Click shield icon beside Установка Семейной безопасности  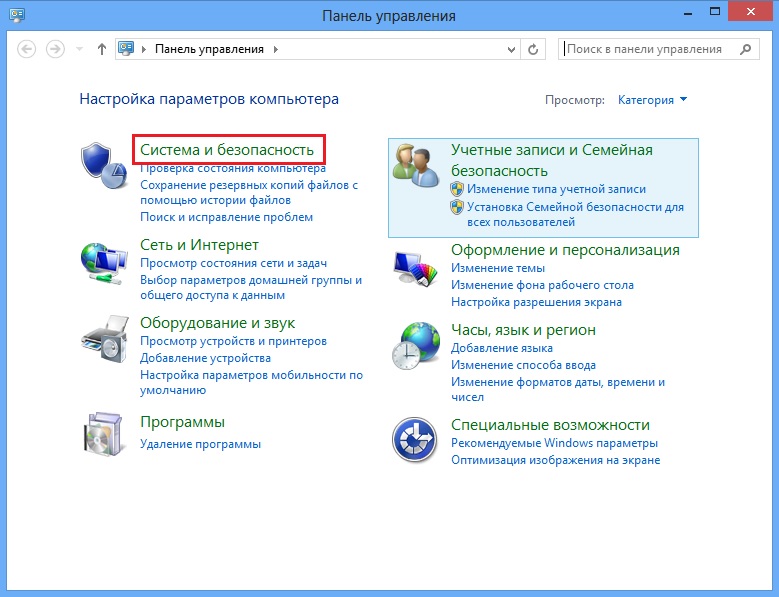(x=457, y=207)
